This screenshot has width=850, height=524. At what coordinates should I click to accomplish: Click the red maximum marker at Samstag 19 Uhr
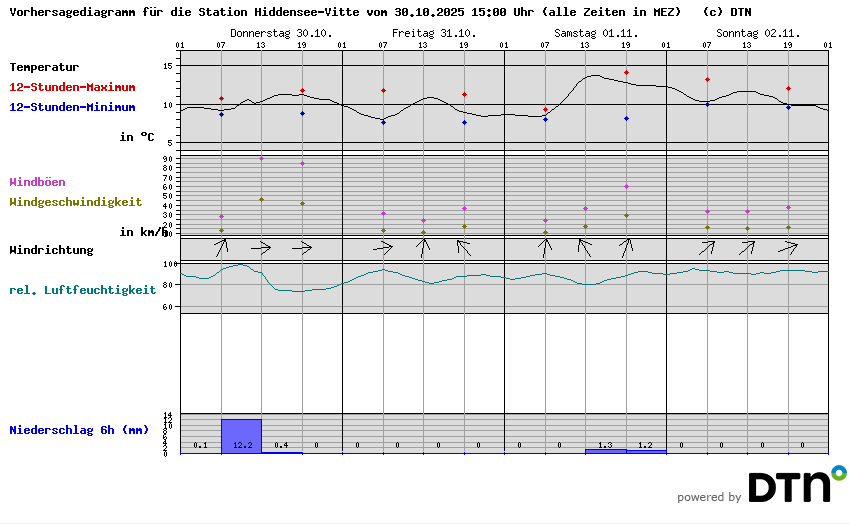(626, 73)
